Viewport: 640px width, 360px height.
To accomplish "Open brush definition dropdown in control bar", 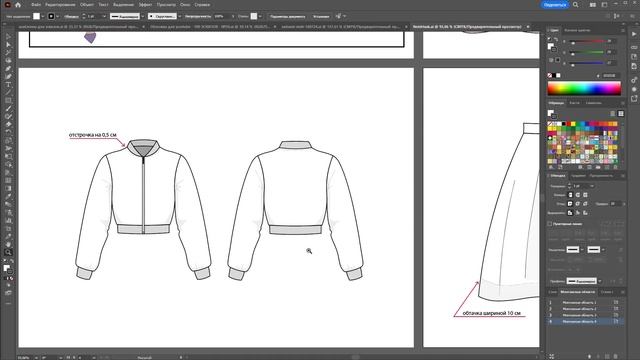I will (x=179, y=16).
